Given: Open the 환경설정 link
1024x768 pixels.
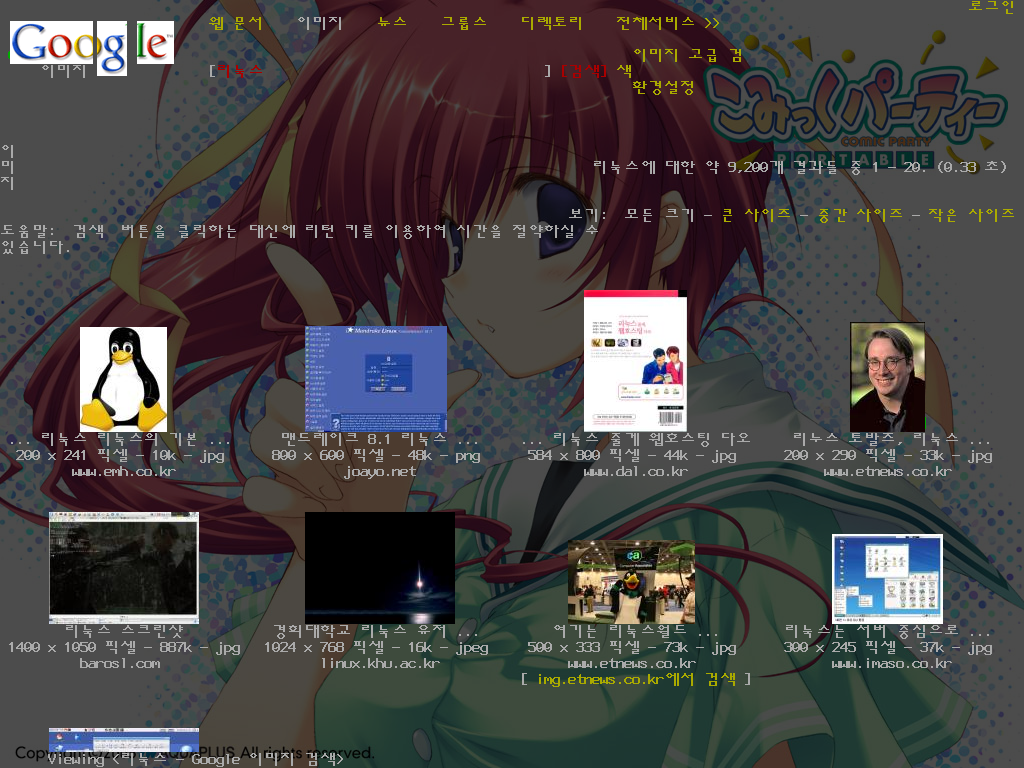Looking at the screenshot, I should pyautogui.click(x=664, y=88).
